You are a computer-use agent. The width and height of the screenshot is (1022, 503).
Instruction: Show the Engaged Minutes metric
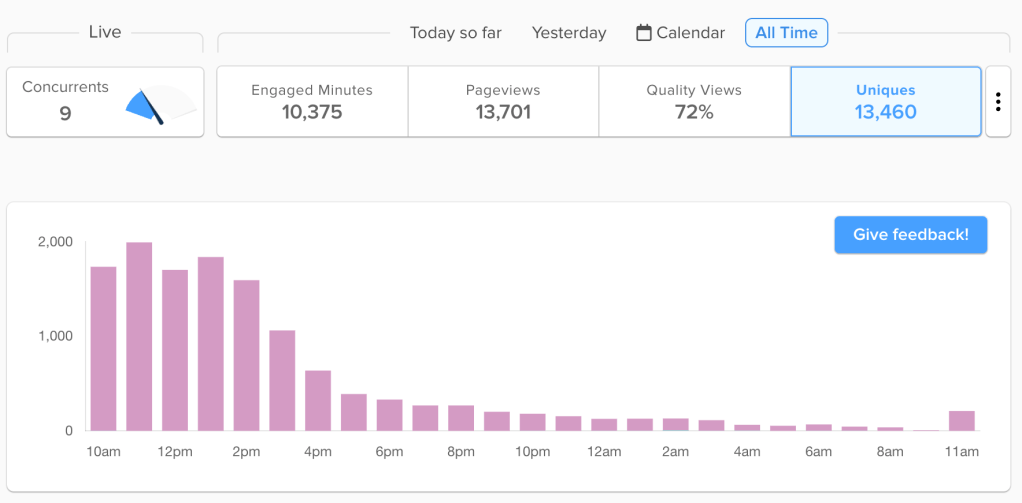point(312,101)
